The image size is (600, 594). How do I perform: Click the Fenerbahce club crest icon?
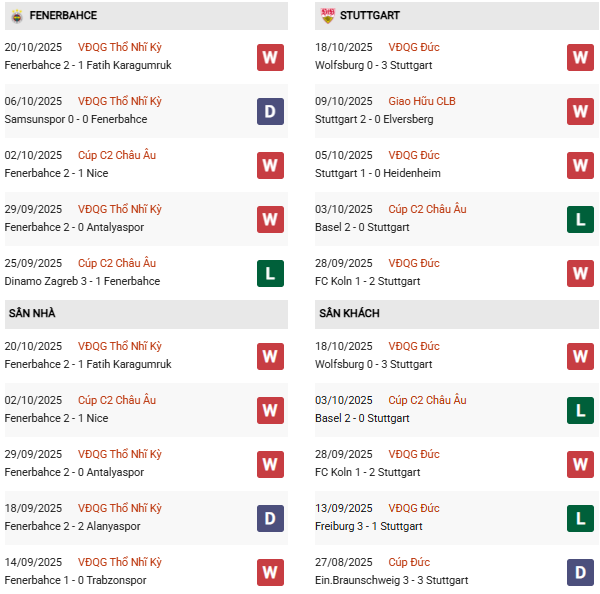tap(17, 16)
